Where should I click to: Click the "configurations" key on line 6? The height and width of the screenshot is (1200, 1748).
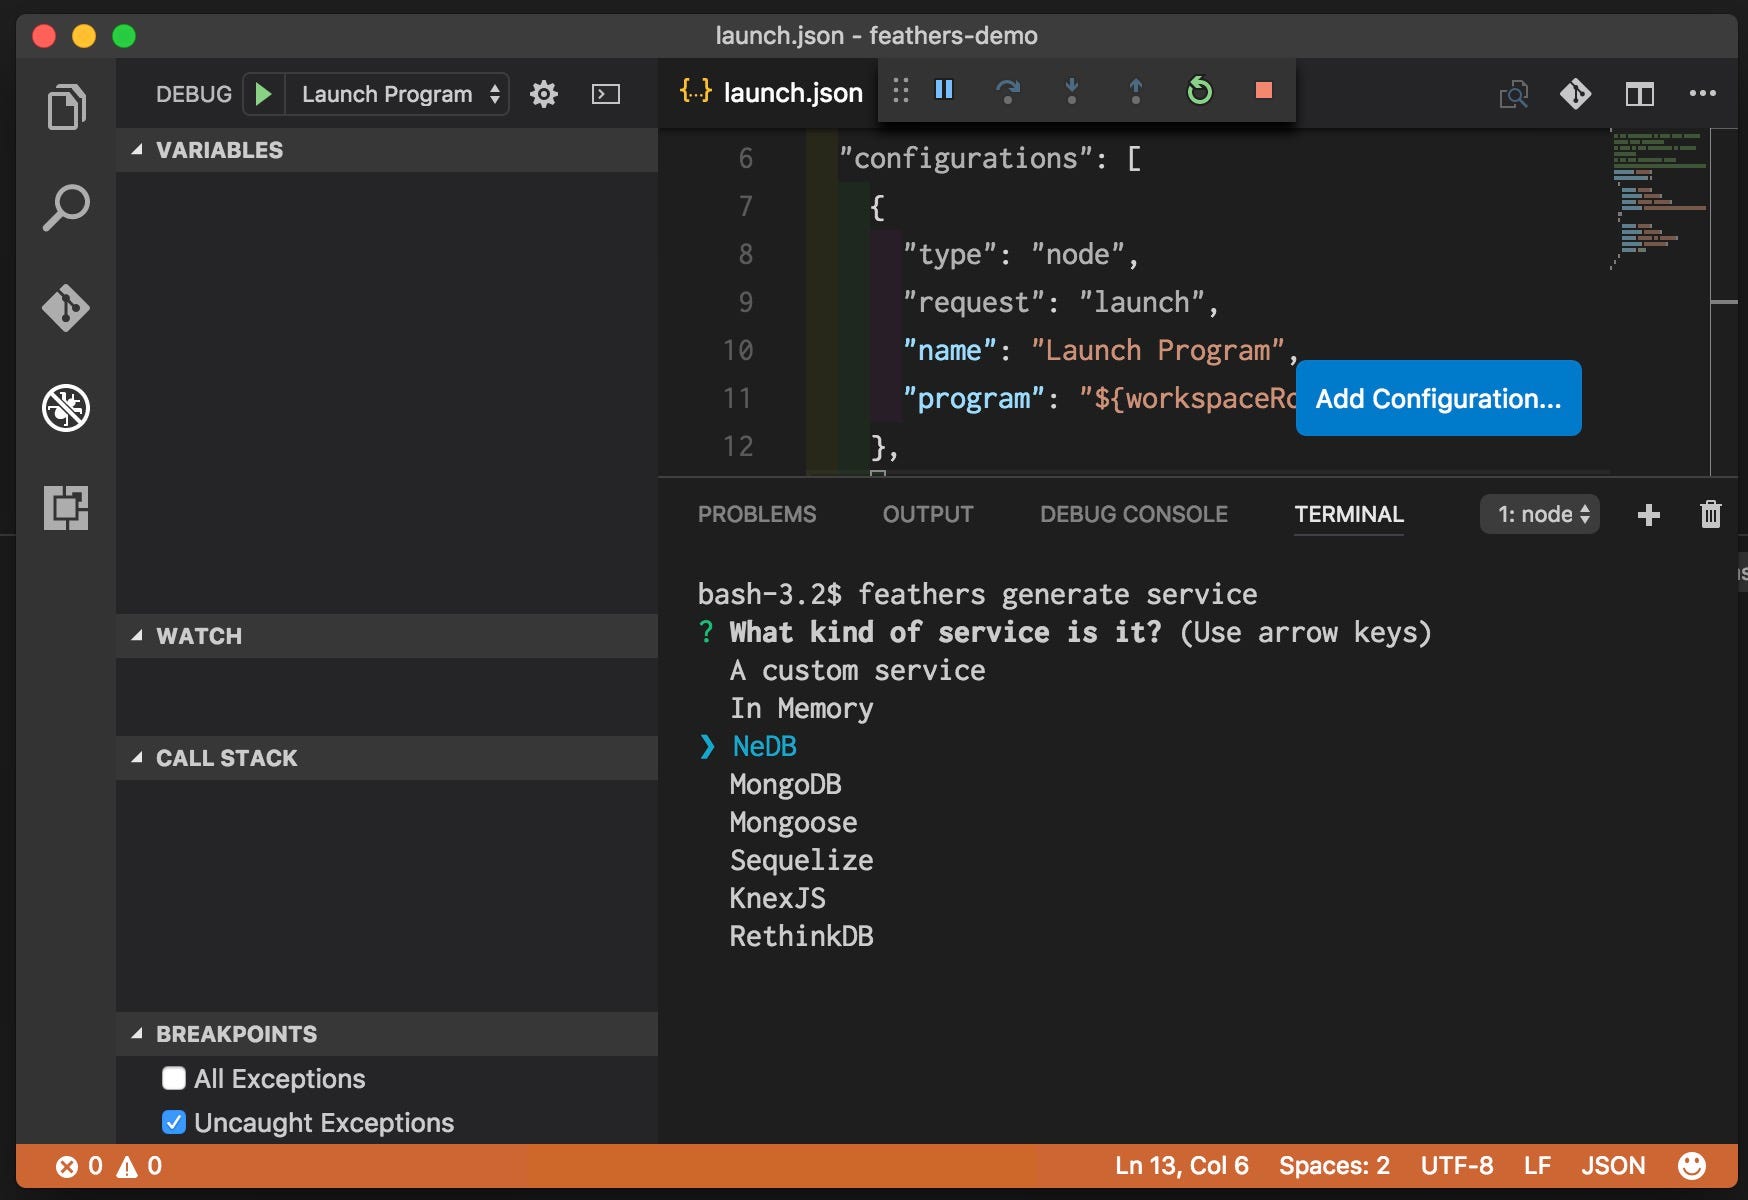point(966,158)
